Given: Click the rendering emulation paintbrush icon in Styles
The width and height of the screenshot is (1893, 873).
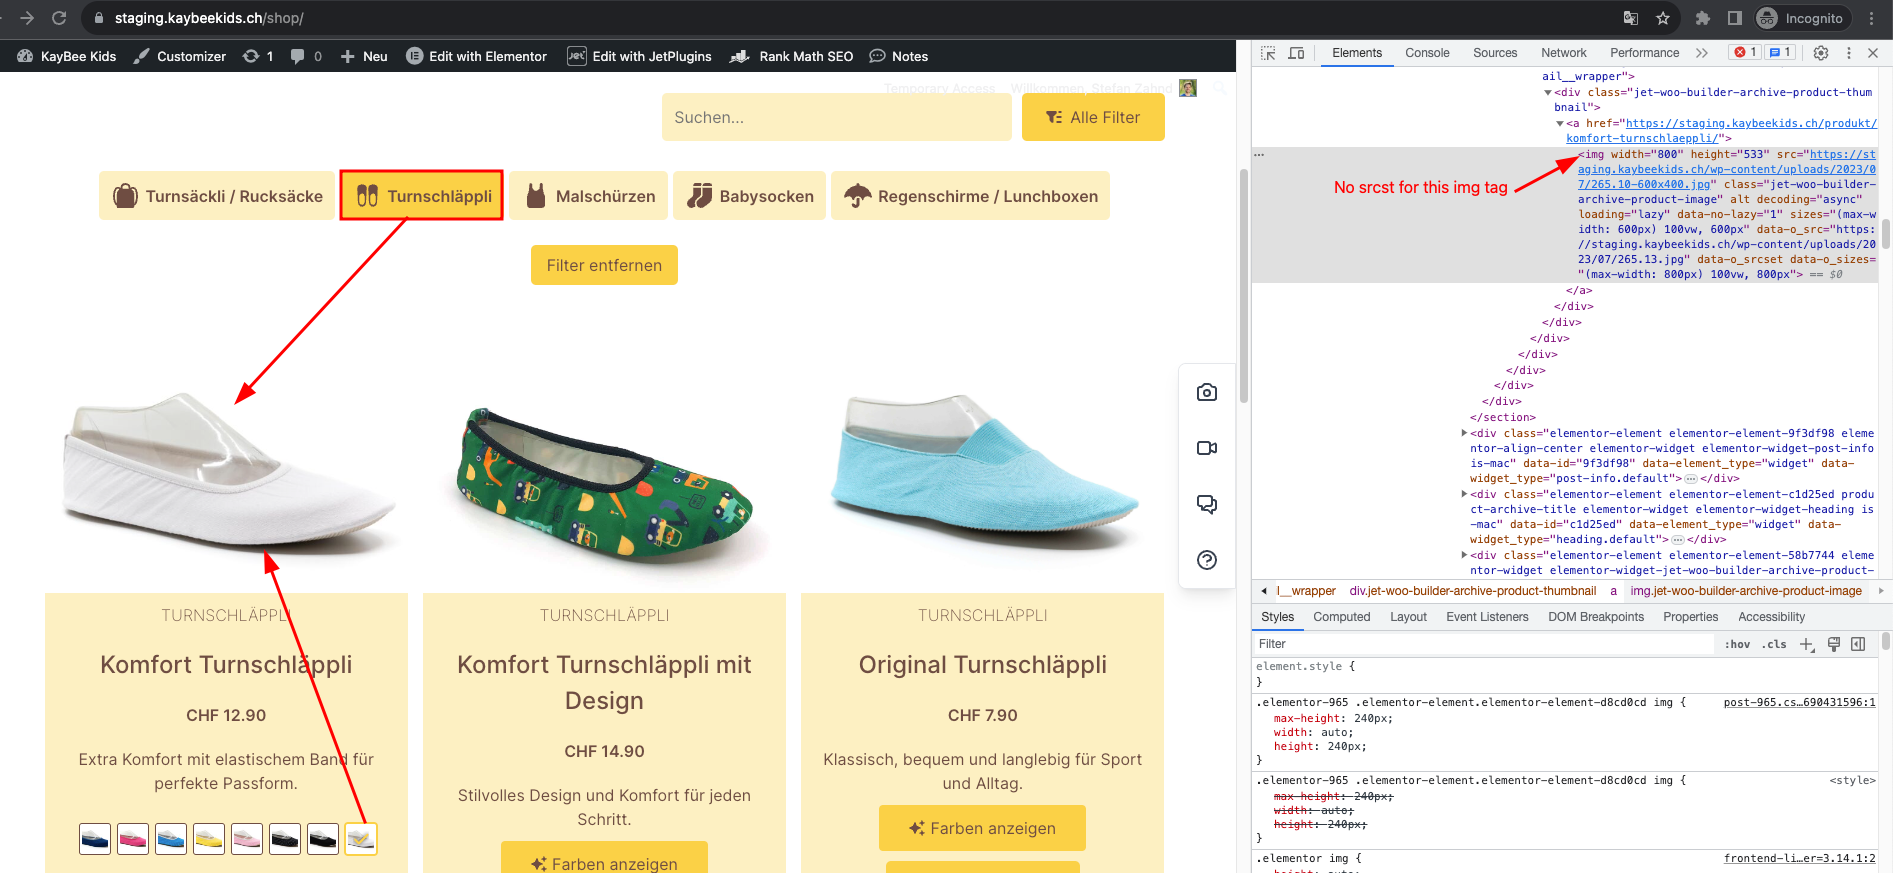Looking at the screenshot, I should point(1834,645).
